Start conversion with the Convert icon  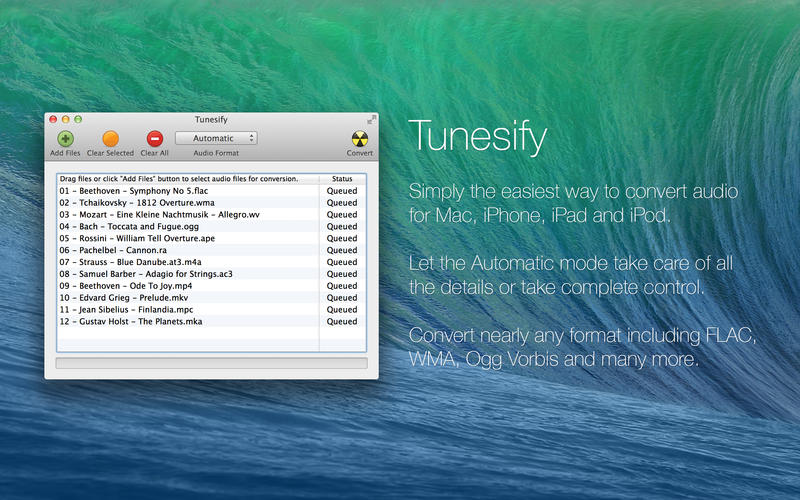point(360,138)
